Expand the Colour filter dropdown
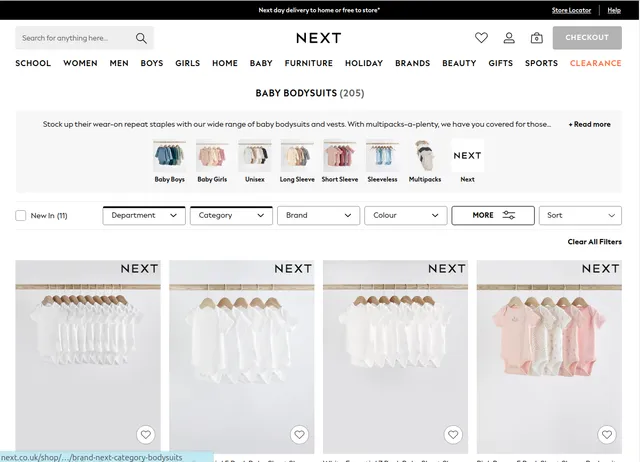The image size is (640, 462). click(x=406, y=215)
